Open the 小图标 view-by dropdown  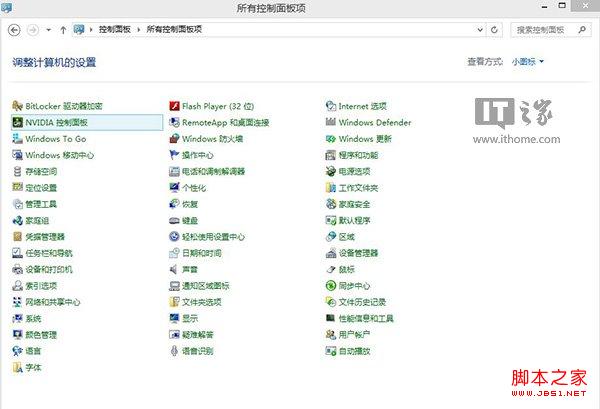pos(528,62)
